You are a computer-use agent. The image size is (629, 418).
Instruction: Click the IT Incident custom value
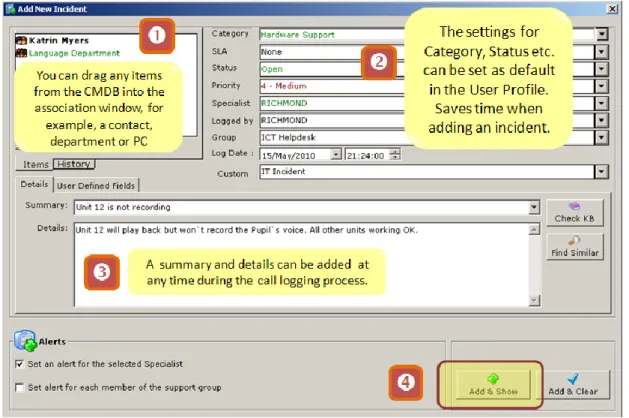(283, 171)
